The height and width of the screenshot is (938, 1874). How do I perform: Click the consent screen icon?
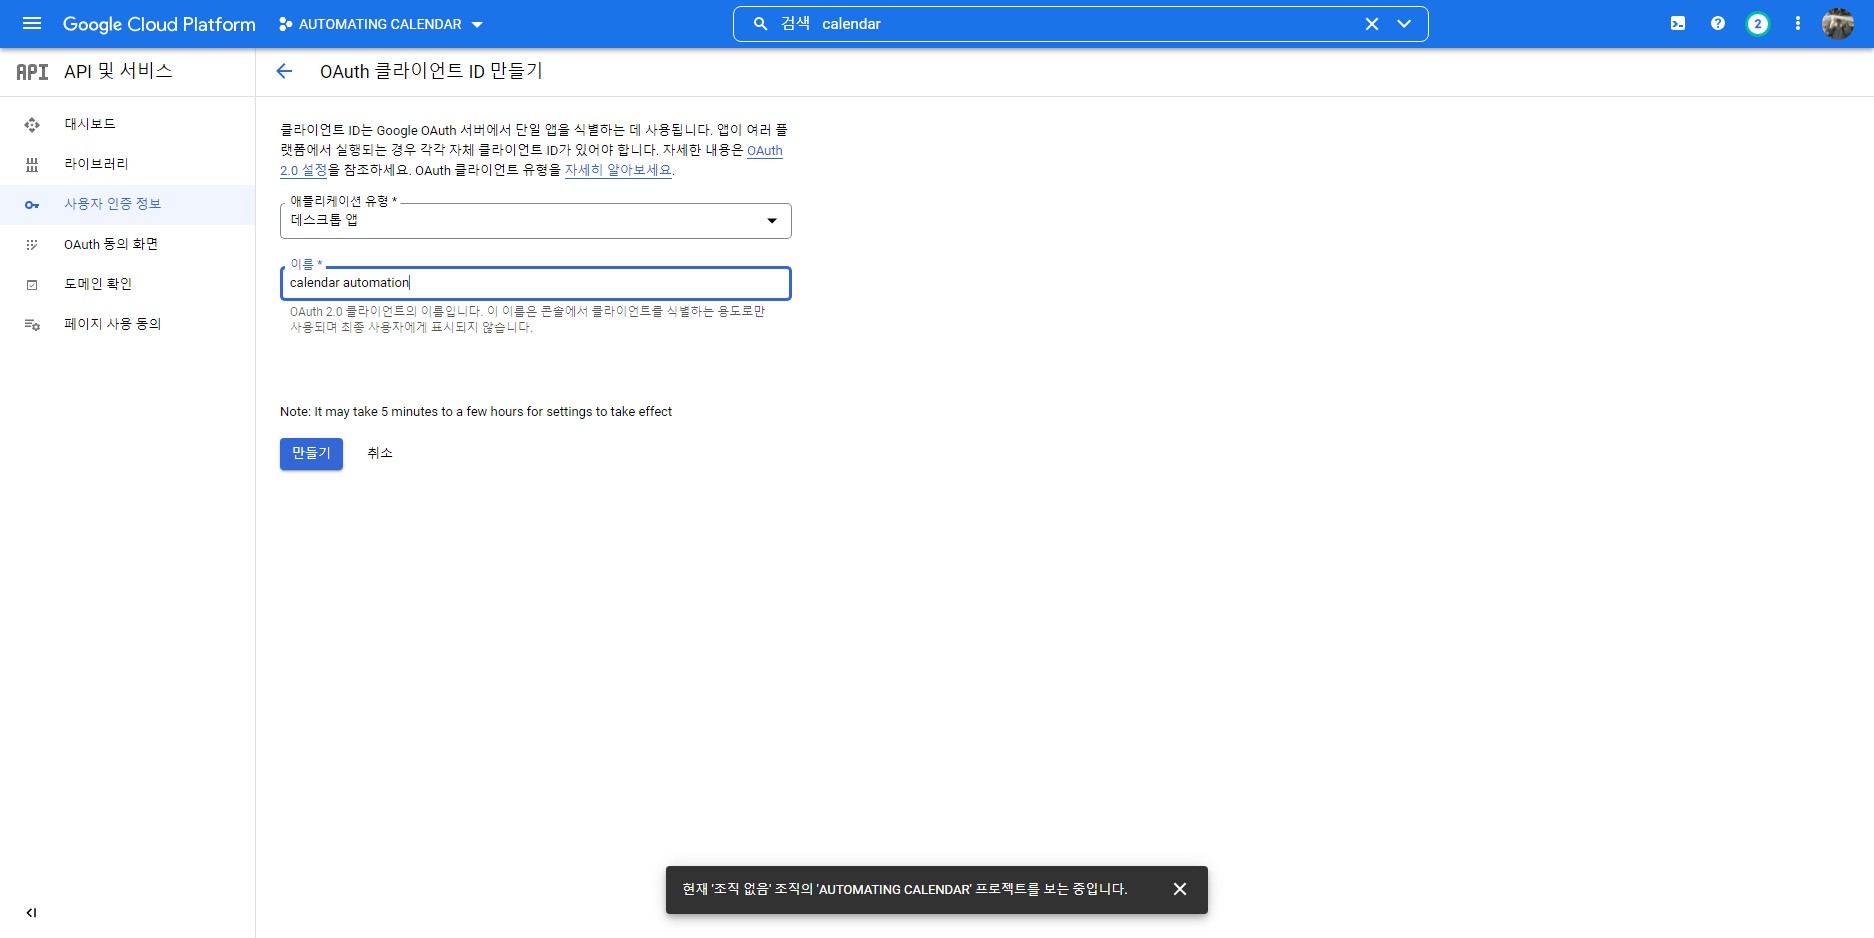(x=32, y=245)
